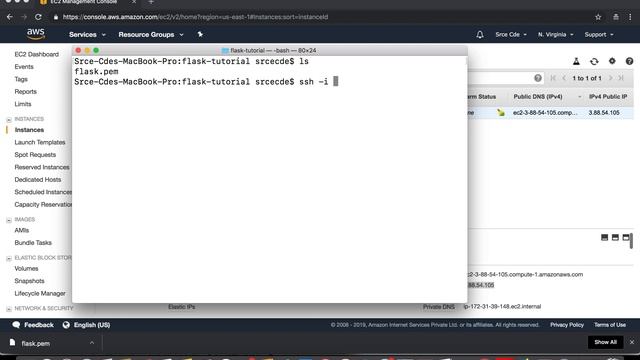Image resolution: width=640 pixels, height=360 pixels.
Task: Open a new browser tab
Action: point(151,2)
